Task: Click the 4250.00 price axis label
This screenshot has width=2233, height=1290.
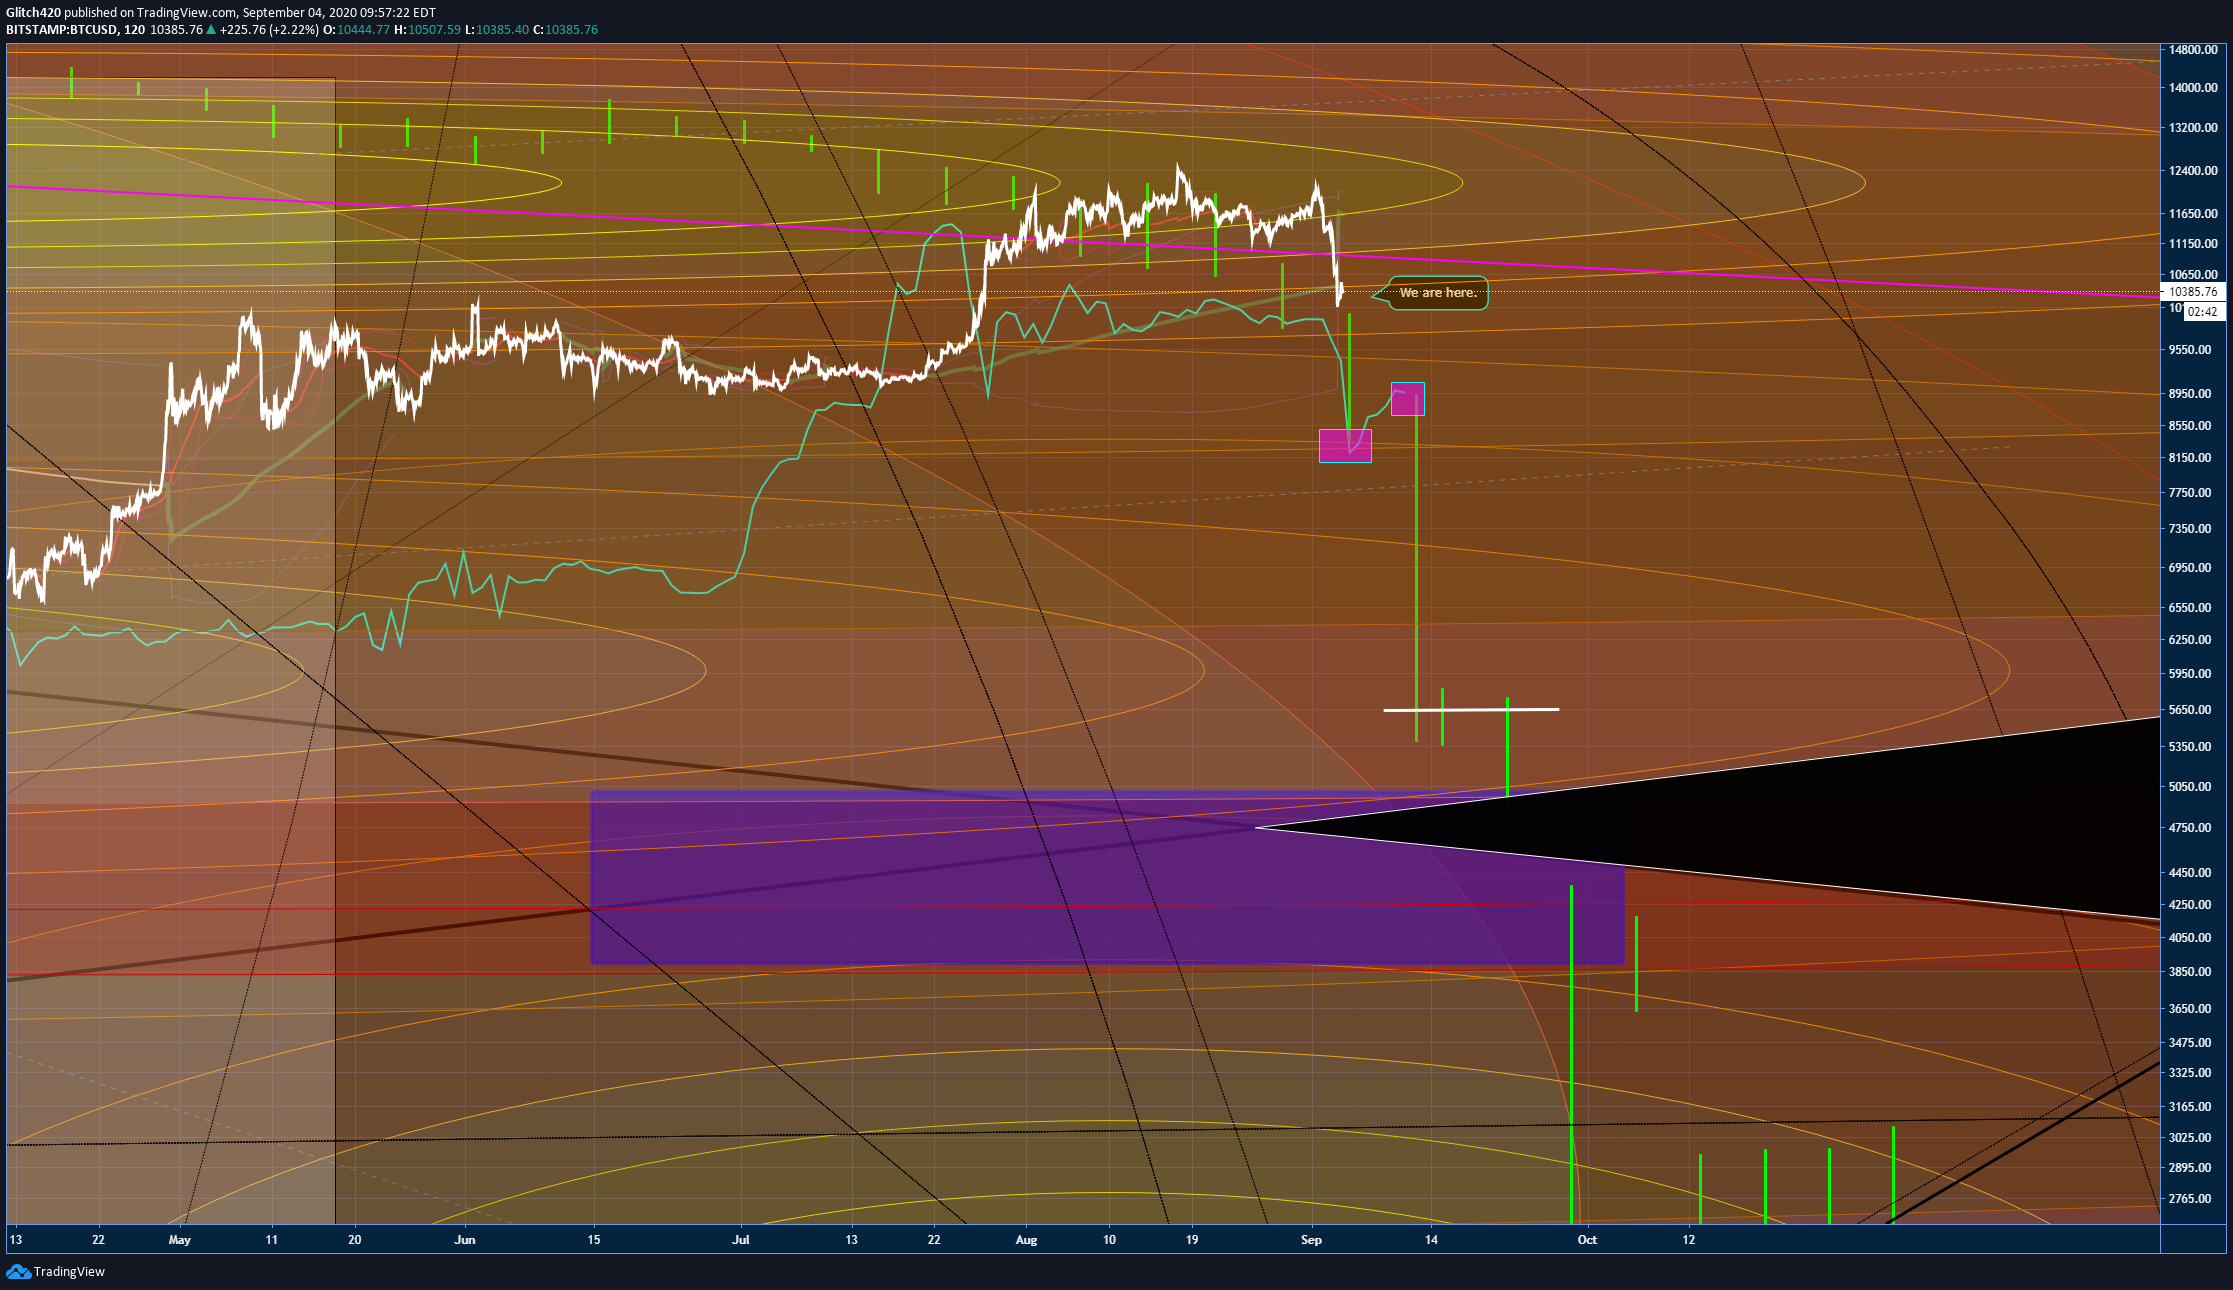Action: (x=2189, y=905)
